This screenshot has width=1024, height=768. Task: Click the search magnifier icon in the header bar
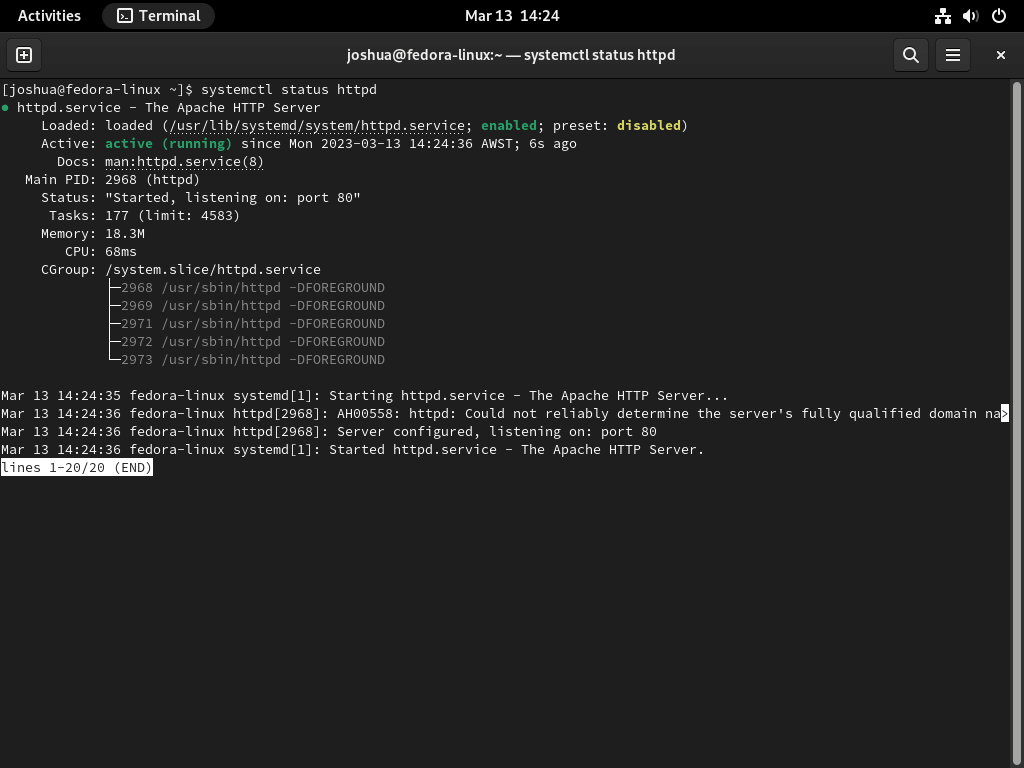point(910,55)
